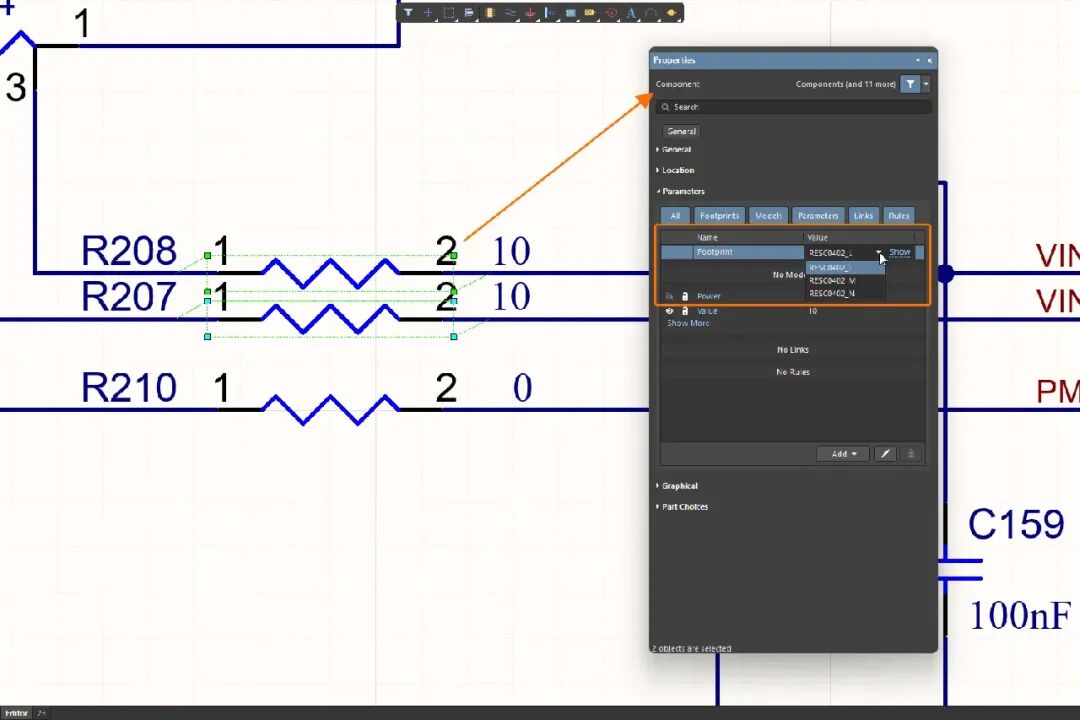
Task: Choose the rectangular selection tool icon
Action: click(448, 12)
